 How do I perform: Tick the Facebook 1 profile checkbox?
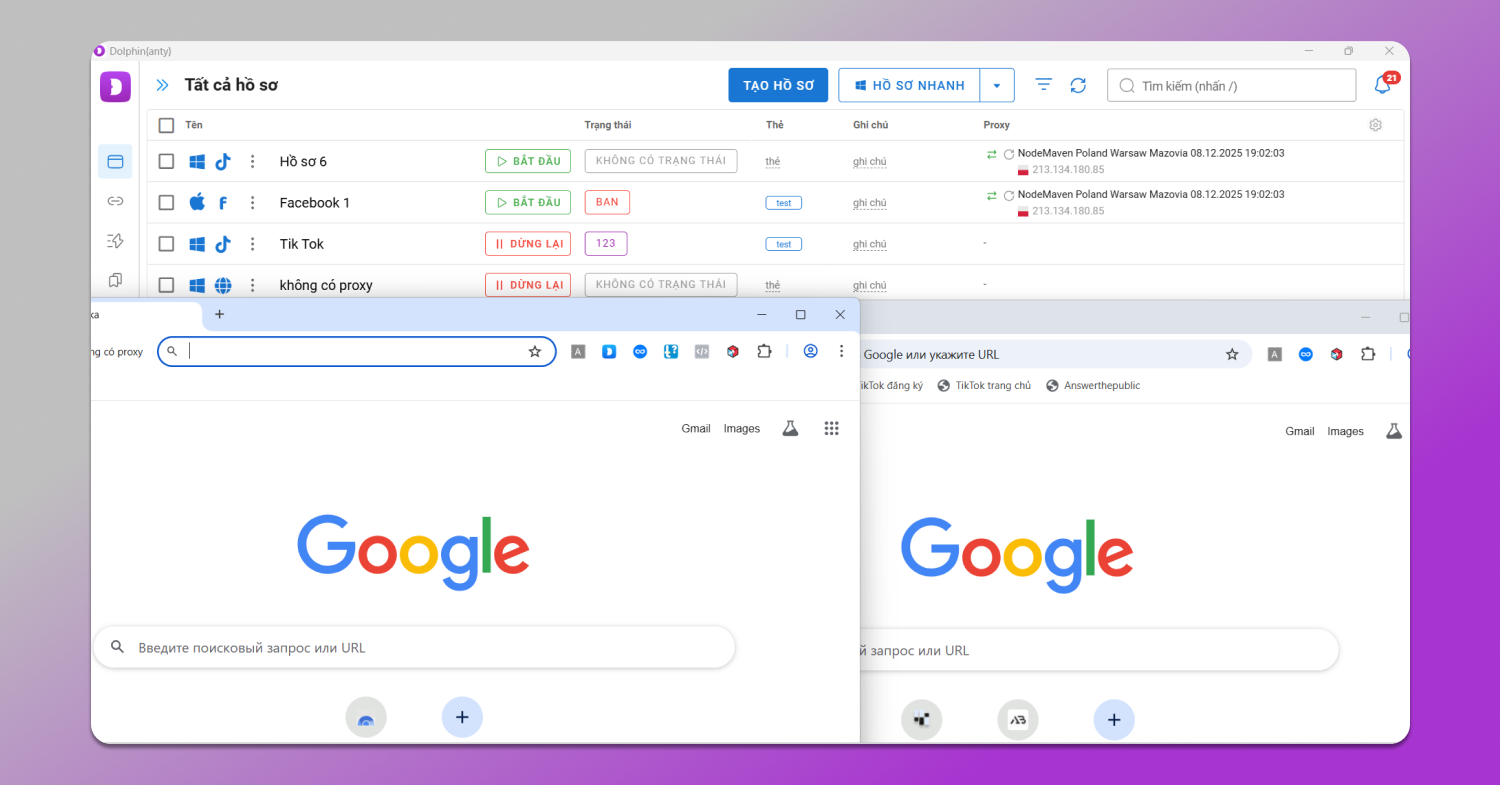[166, 202]
